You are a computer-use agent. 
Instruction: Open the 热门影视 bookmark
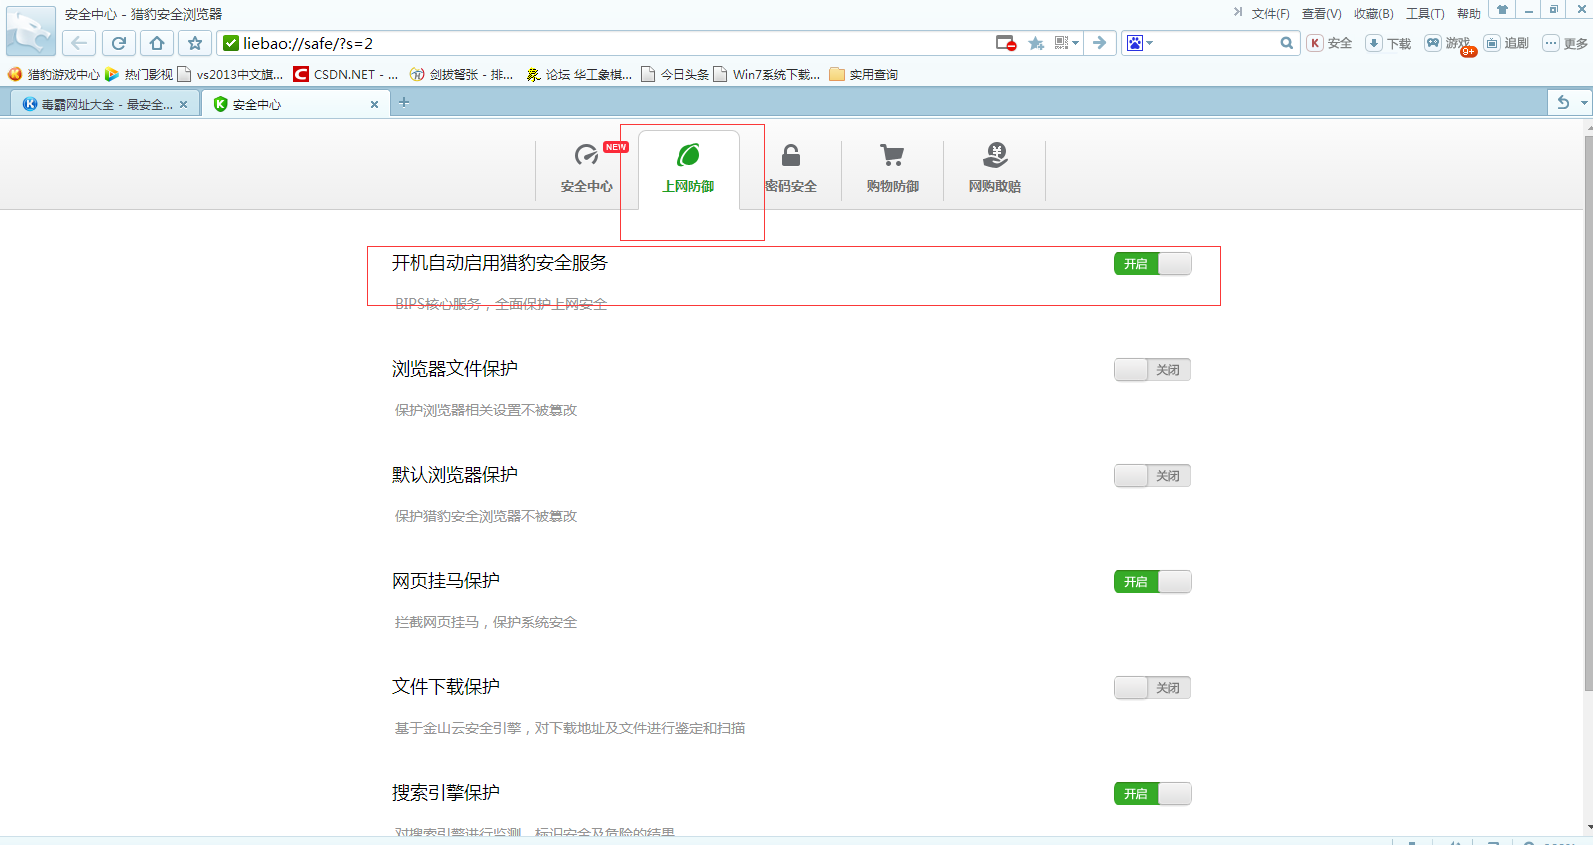click(x=139, y=74)
